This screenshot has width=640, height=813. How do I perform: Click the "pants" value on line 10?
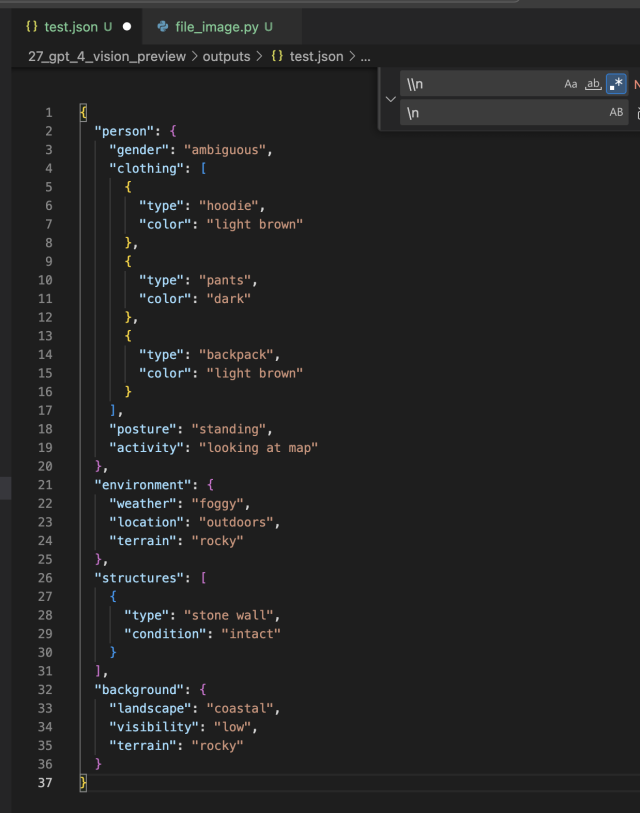click(225, 281)
